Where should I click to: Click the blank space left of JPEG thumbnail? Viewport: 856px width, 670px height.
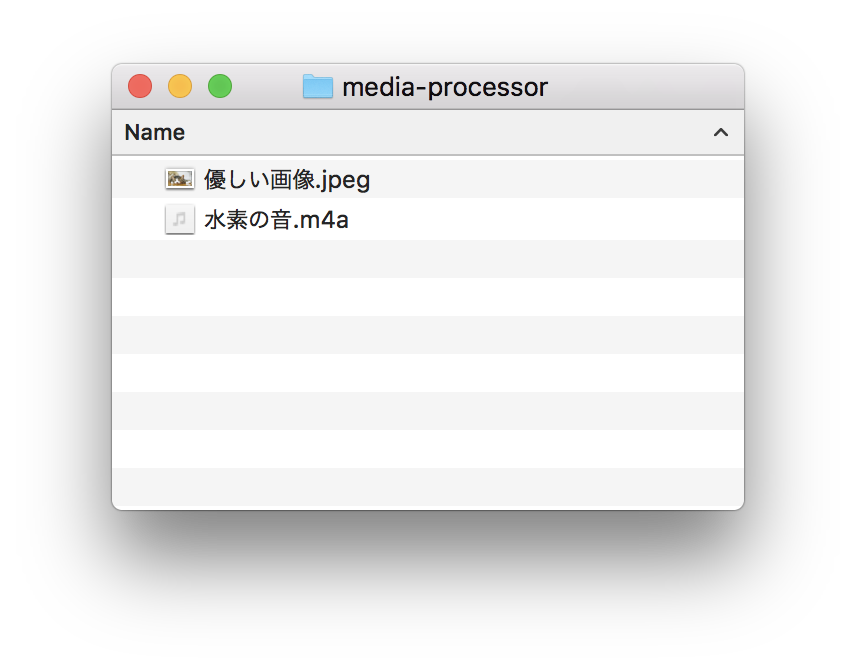tap(139, 179)
